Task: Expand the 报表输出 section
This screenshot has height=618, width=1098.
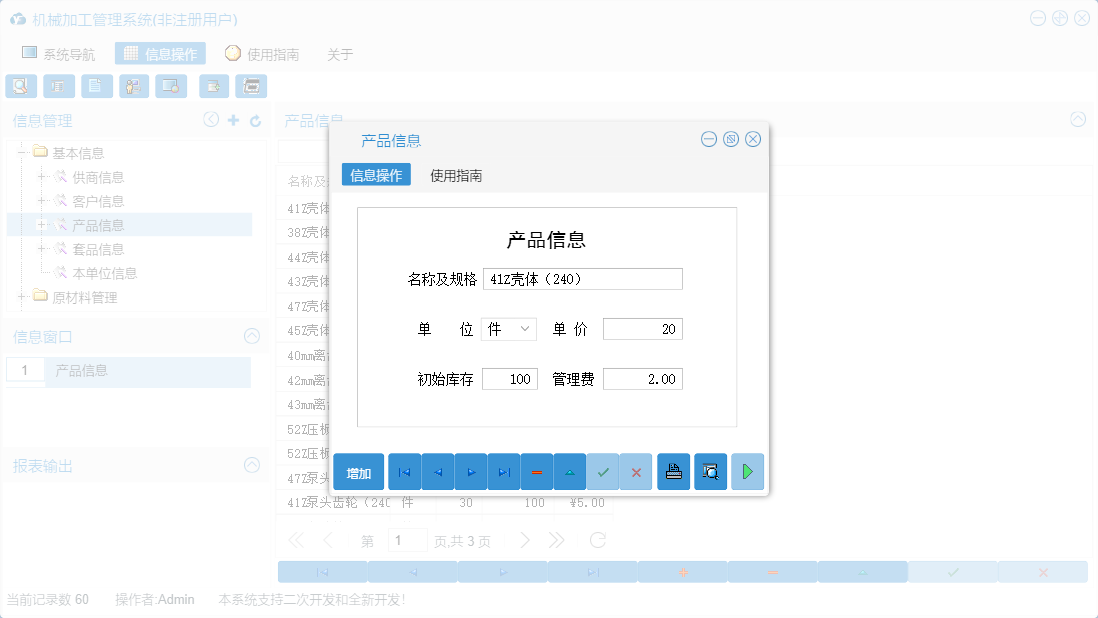Action: click(x=252, y=465)
